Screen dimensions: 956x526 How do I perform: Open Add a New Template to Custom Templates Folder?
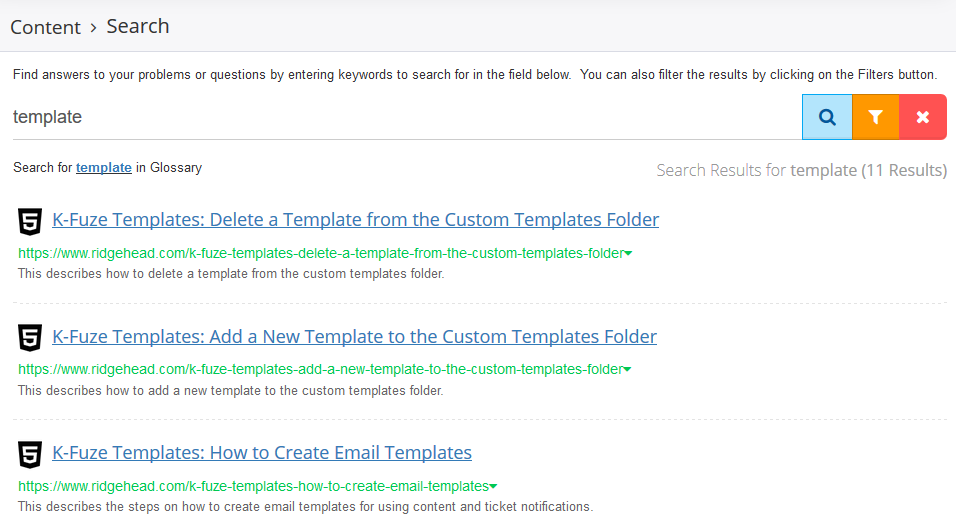click(x=354, y=336)
